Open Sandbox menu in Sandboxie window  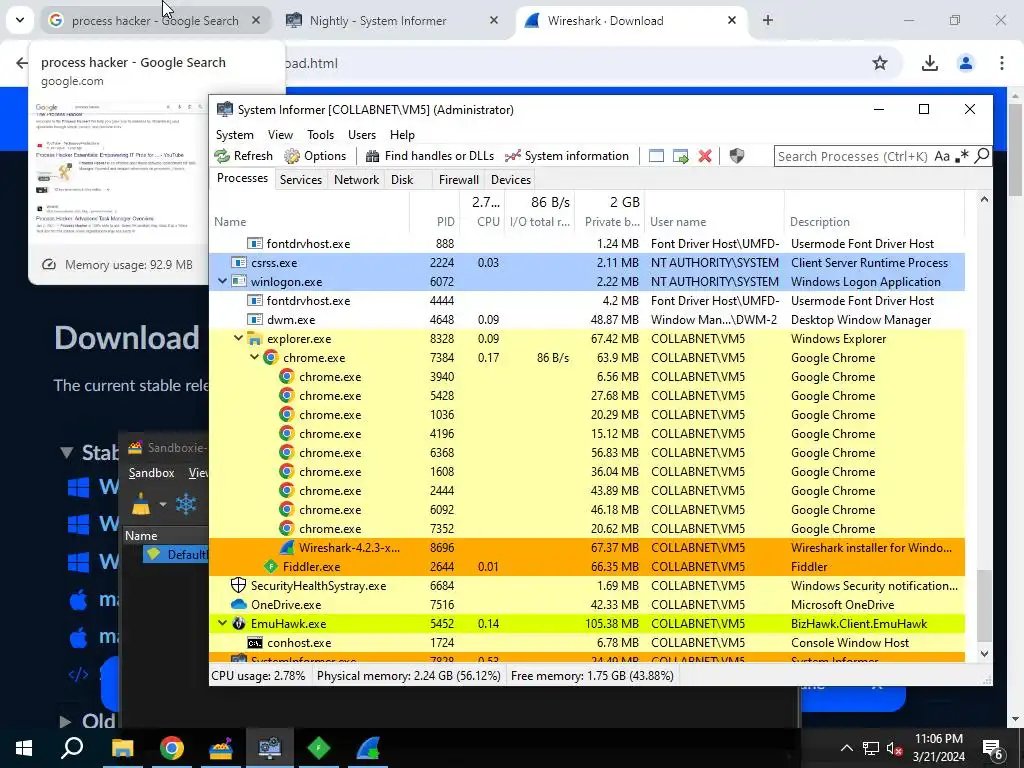pyautogui.click(x=152, y=473)
